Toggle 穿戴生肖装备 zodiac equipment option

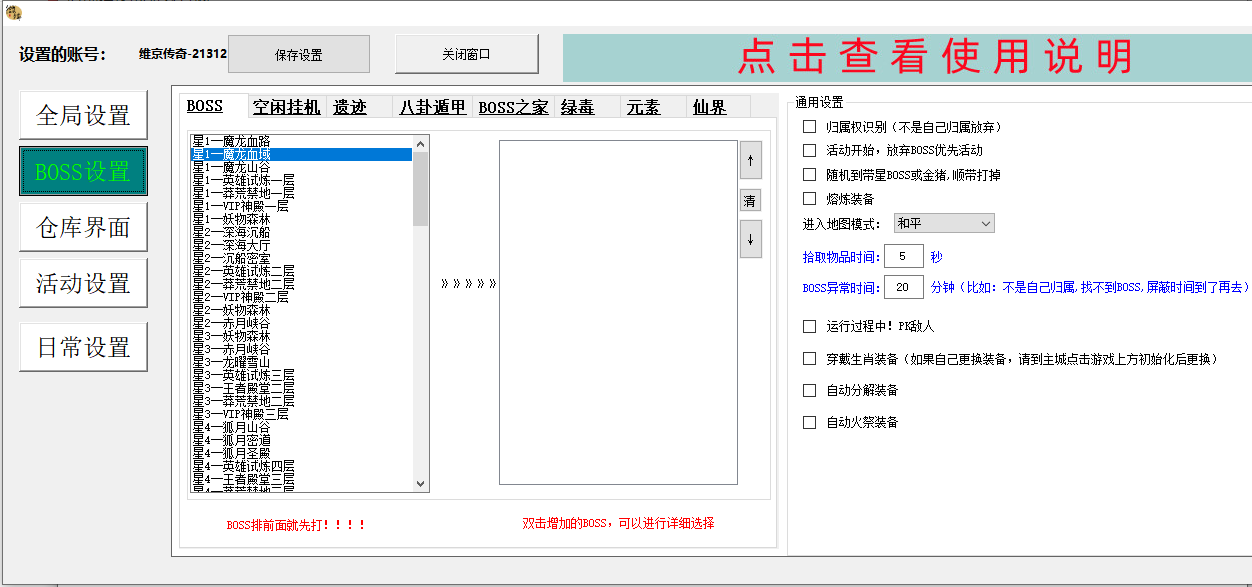(808, 358)
